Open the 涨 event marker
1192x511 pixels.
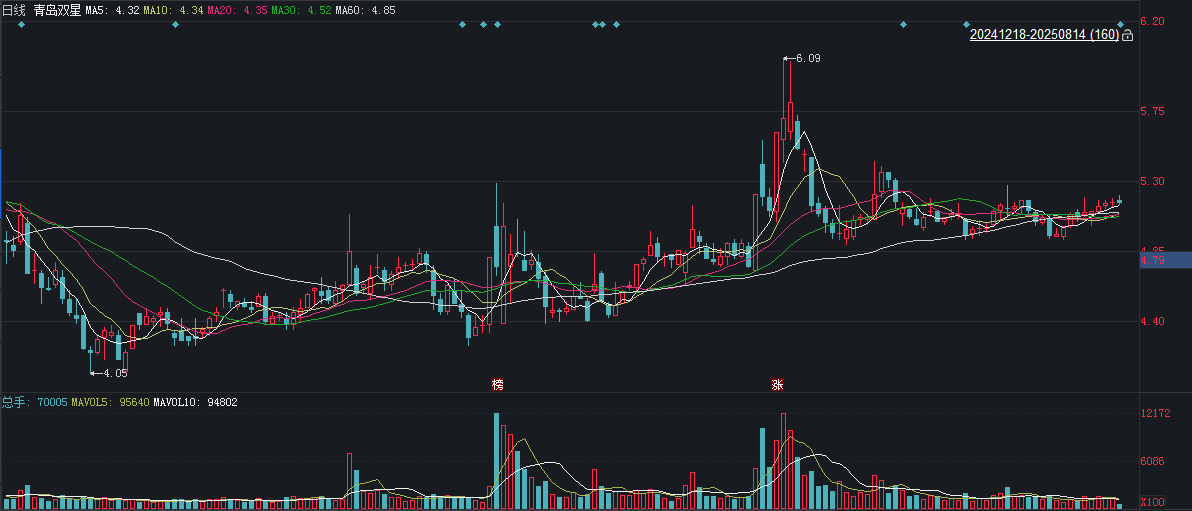[x=777, y=385]
